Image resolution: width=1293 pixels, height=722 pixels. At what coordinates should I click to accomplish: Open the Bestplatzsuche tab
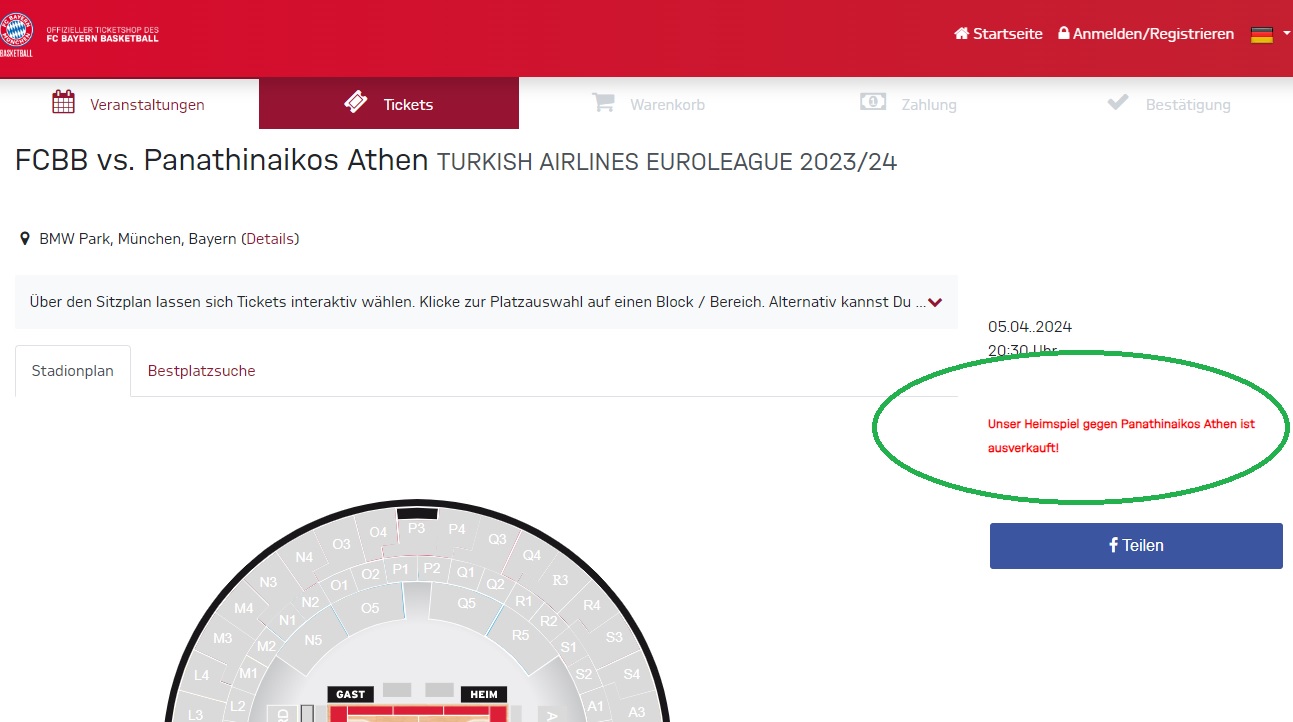coord(202,371)
